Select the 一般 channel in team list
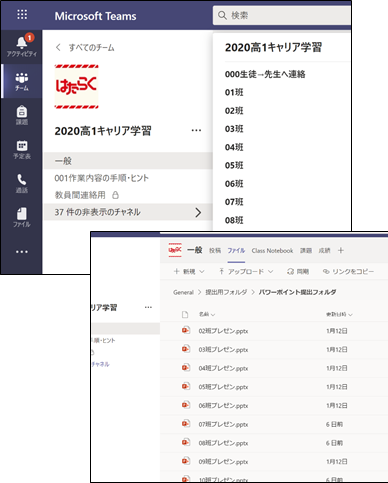388x483 pixels. coord(128,161)
